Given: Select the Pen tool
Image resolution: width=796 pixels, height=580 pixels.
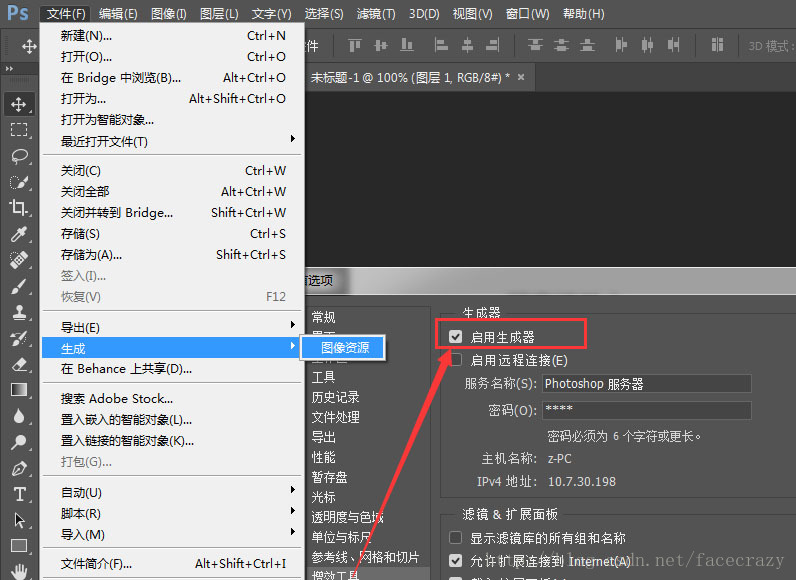Looking at the screenshot, I should [19, 468].
